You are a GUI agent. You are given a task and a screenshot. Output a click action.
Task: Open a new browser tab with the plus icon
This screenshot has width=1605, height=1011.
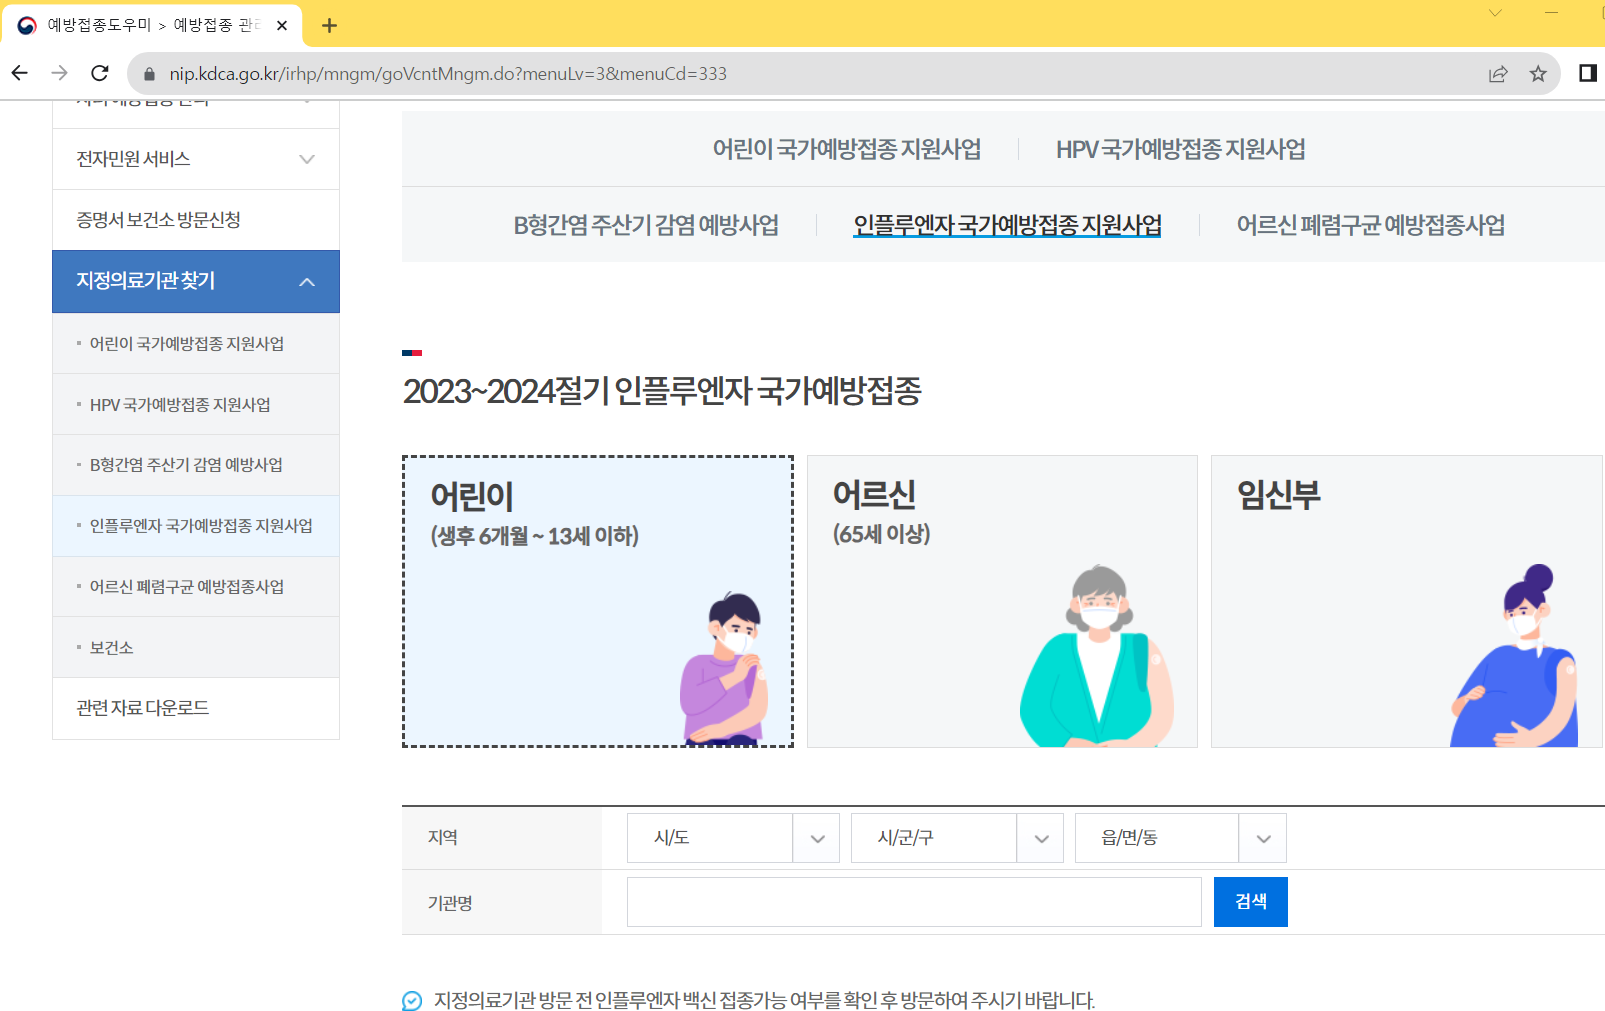[329, 24]
